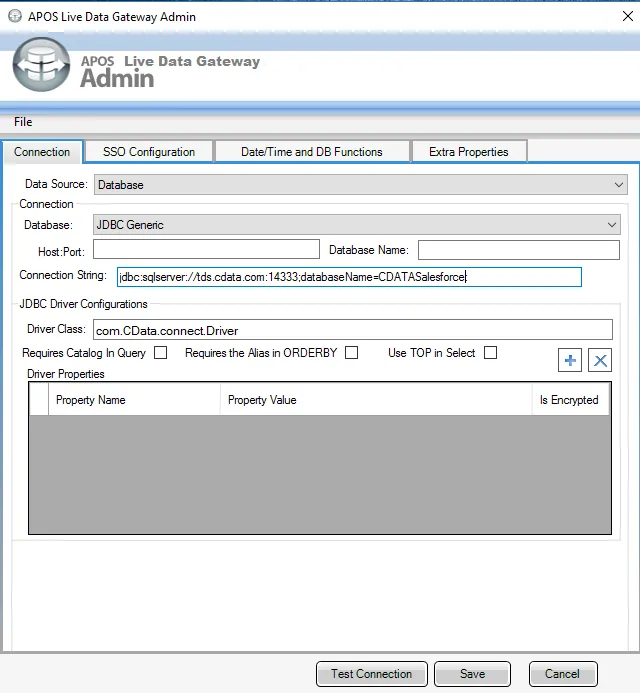640x693 pixels.
Task: Click the title bar application icon
Action: pyautogui.click(x=14, y=16)
